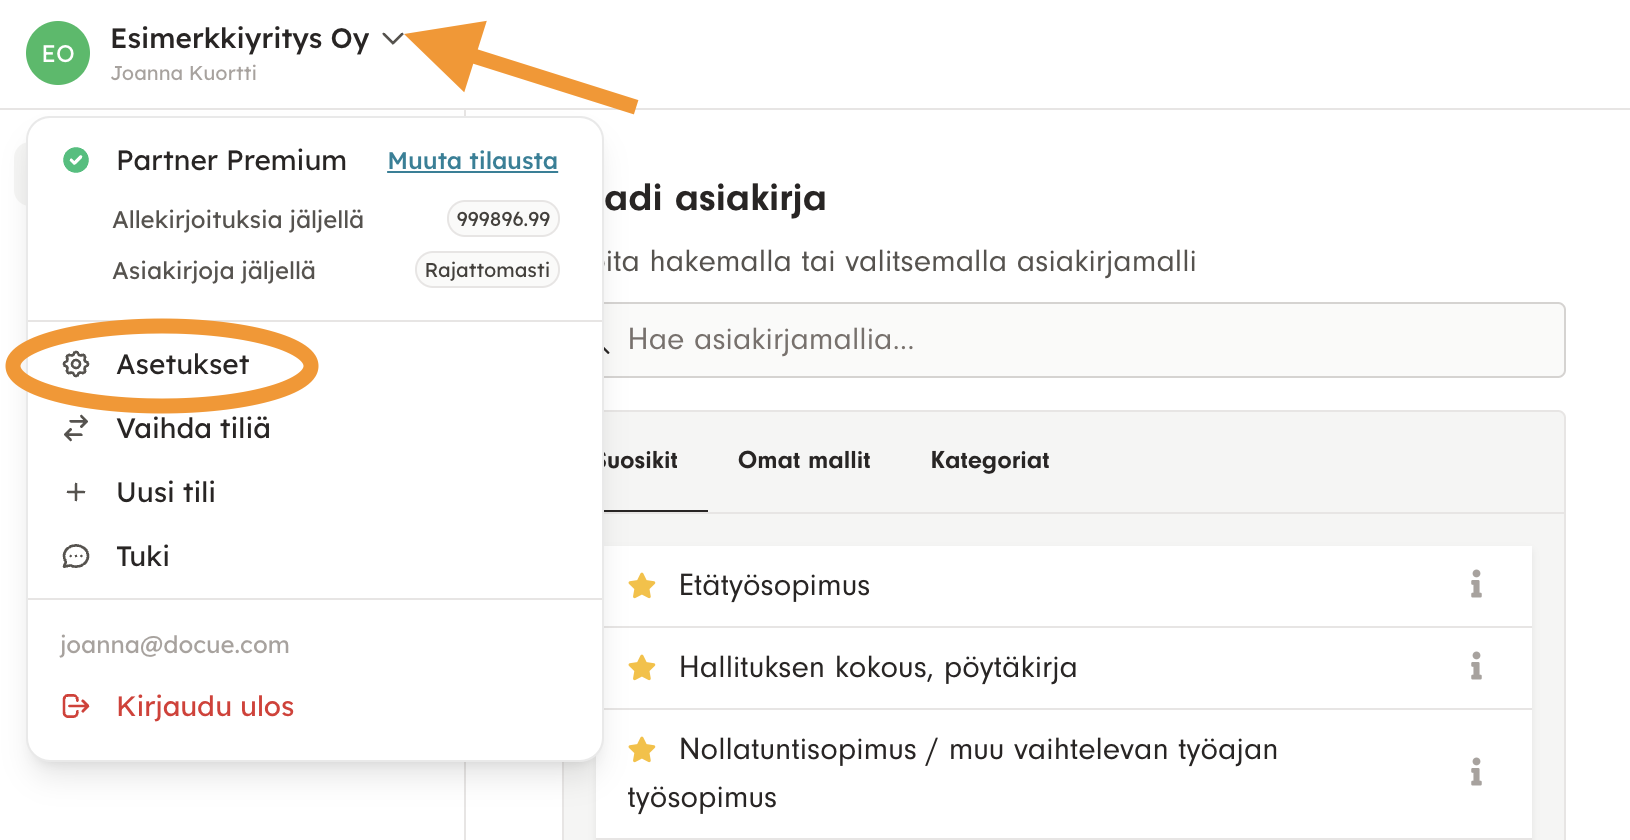This screenshot has width=1630, height=840.
Task: Toggle favorite star for Etätyösopimus
Action: (x=642, y=586)
